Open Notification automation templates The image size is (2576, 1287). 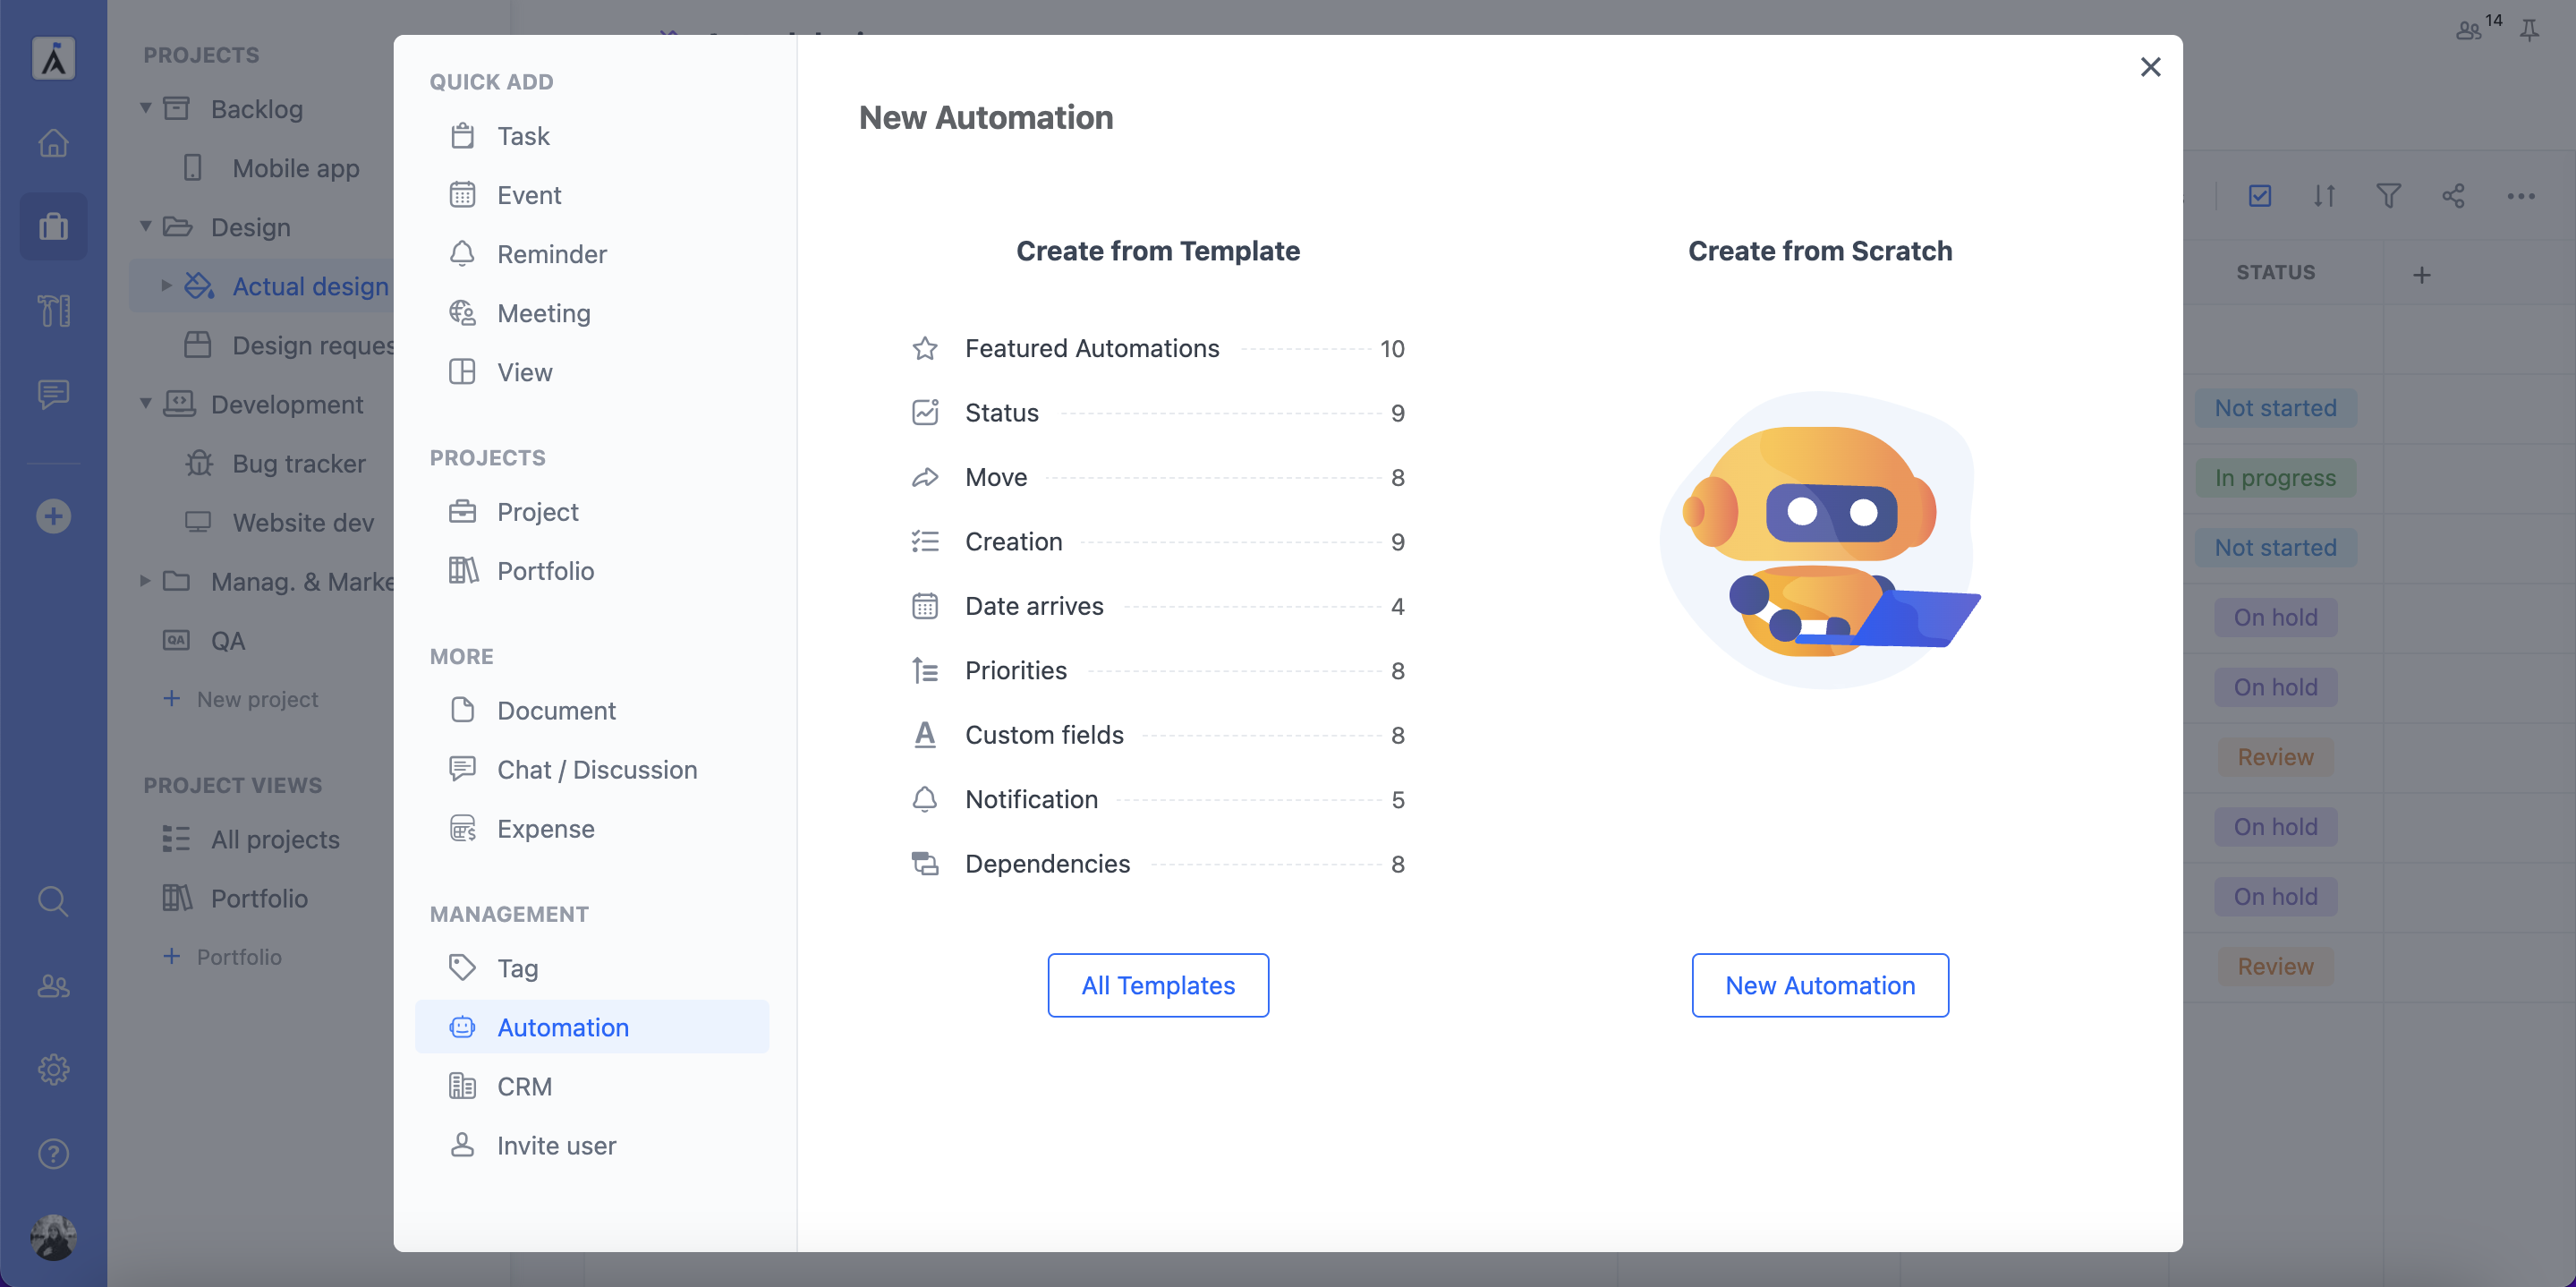pyautogui.click(x=1158, y=800)
